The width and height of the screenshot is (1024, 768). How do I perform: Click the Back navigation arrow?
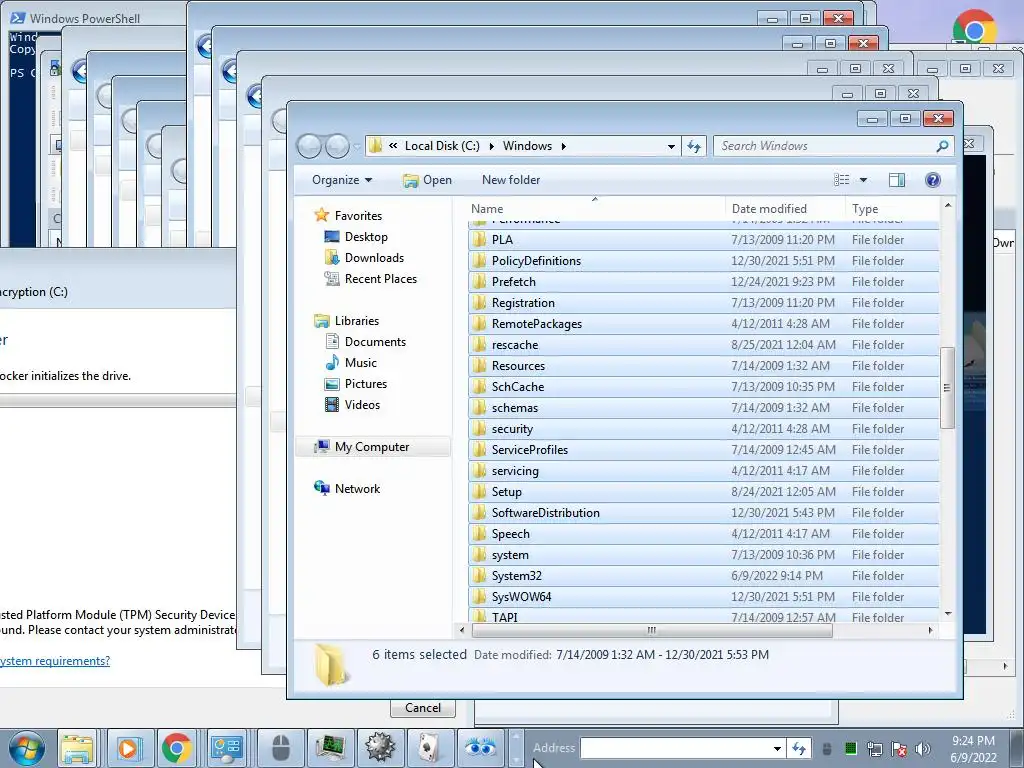pos(310,146)
